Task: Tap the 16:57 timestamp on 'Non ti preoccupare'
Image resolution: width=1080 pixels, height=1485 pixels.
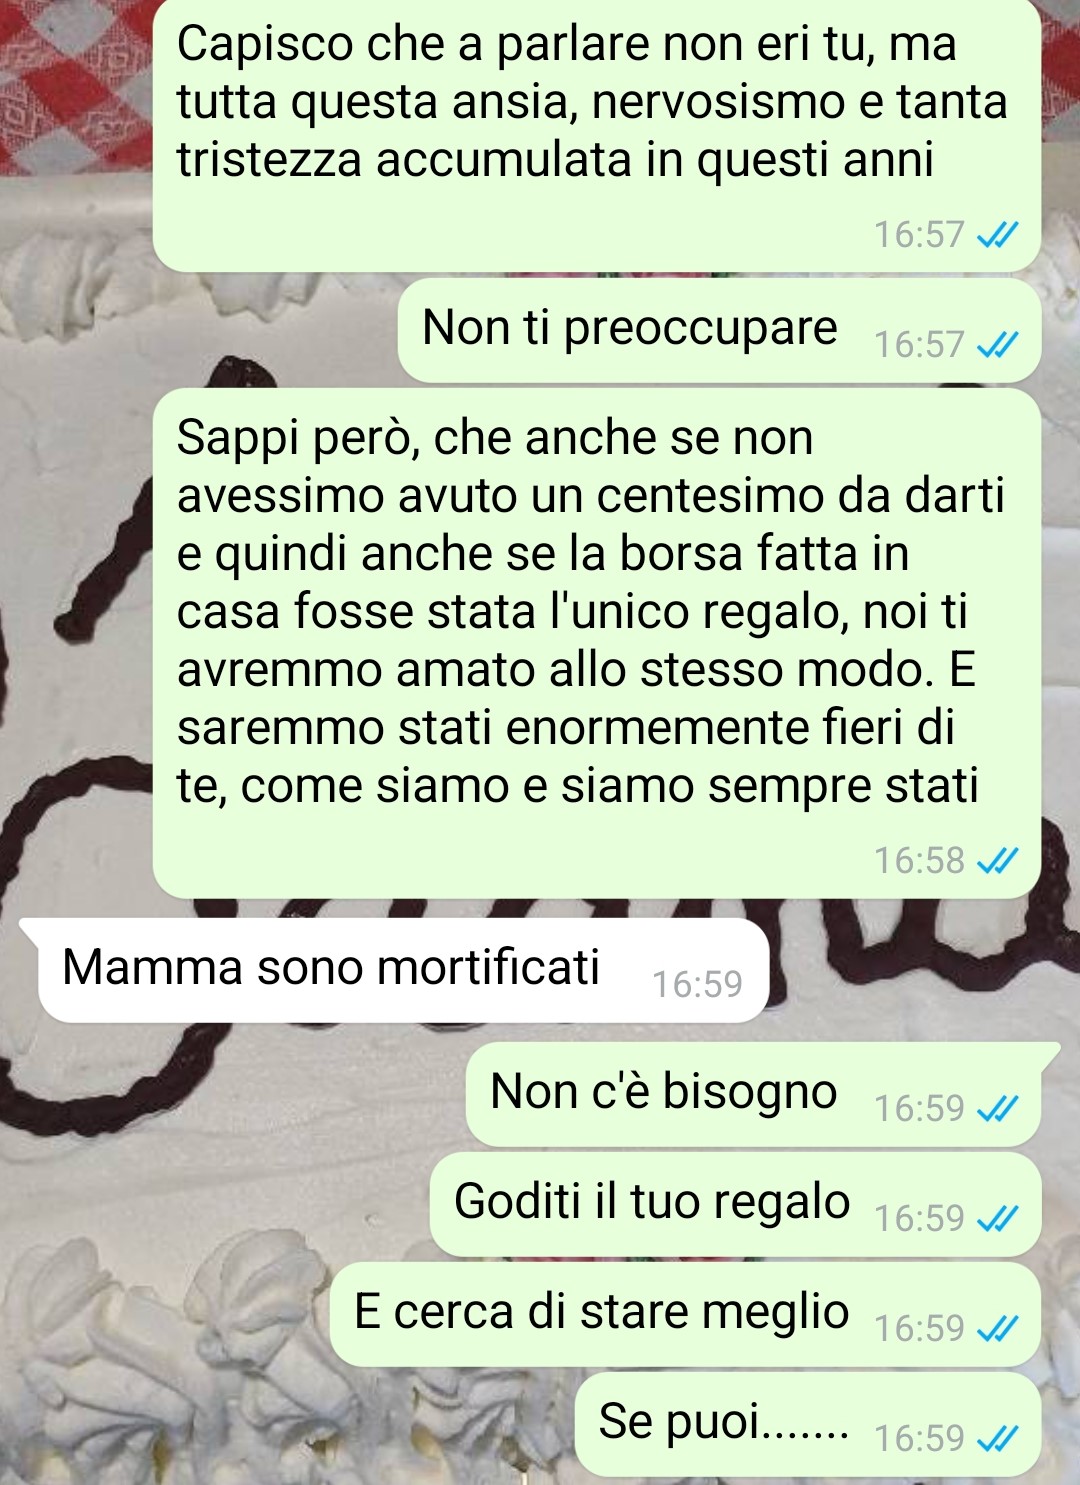Action: click(x=919, y=345)
